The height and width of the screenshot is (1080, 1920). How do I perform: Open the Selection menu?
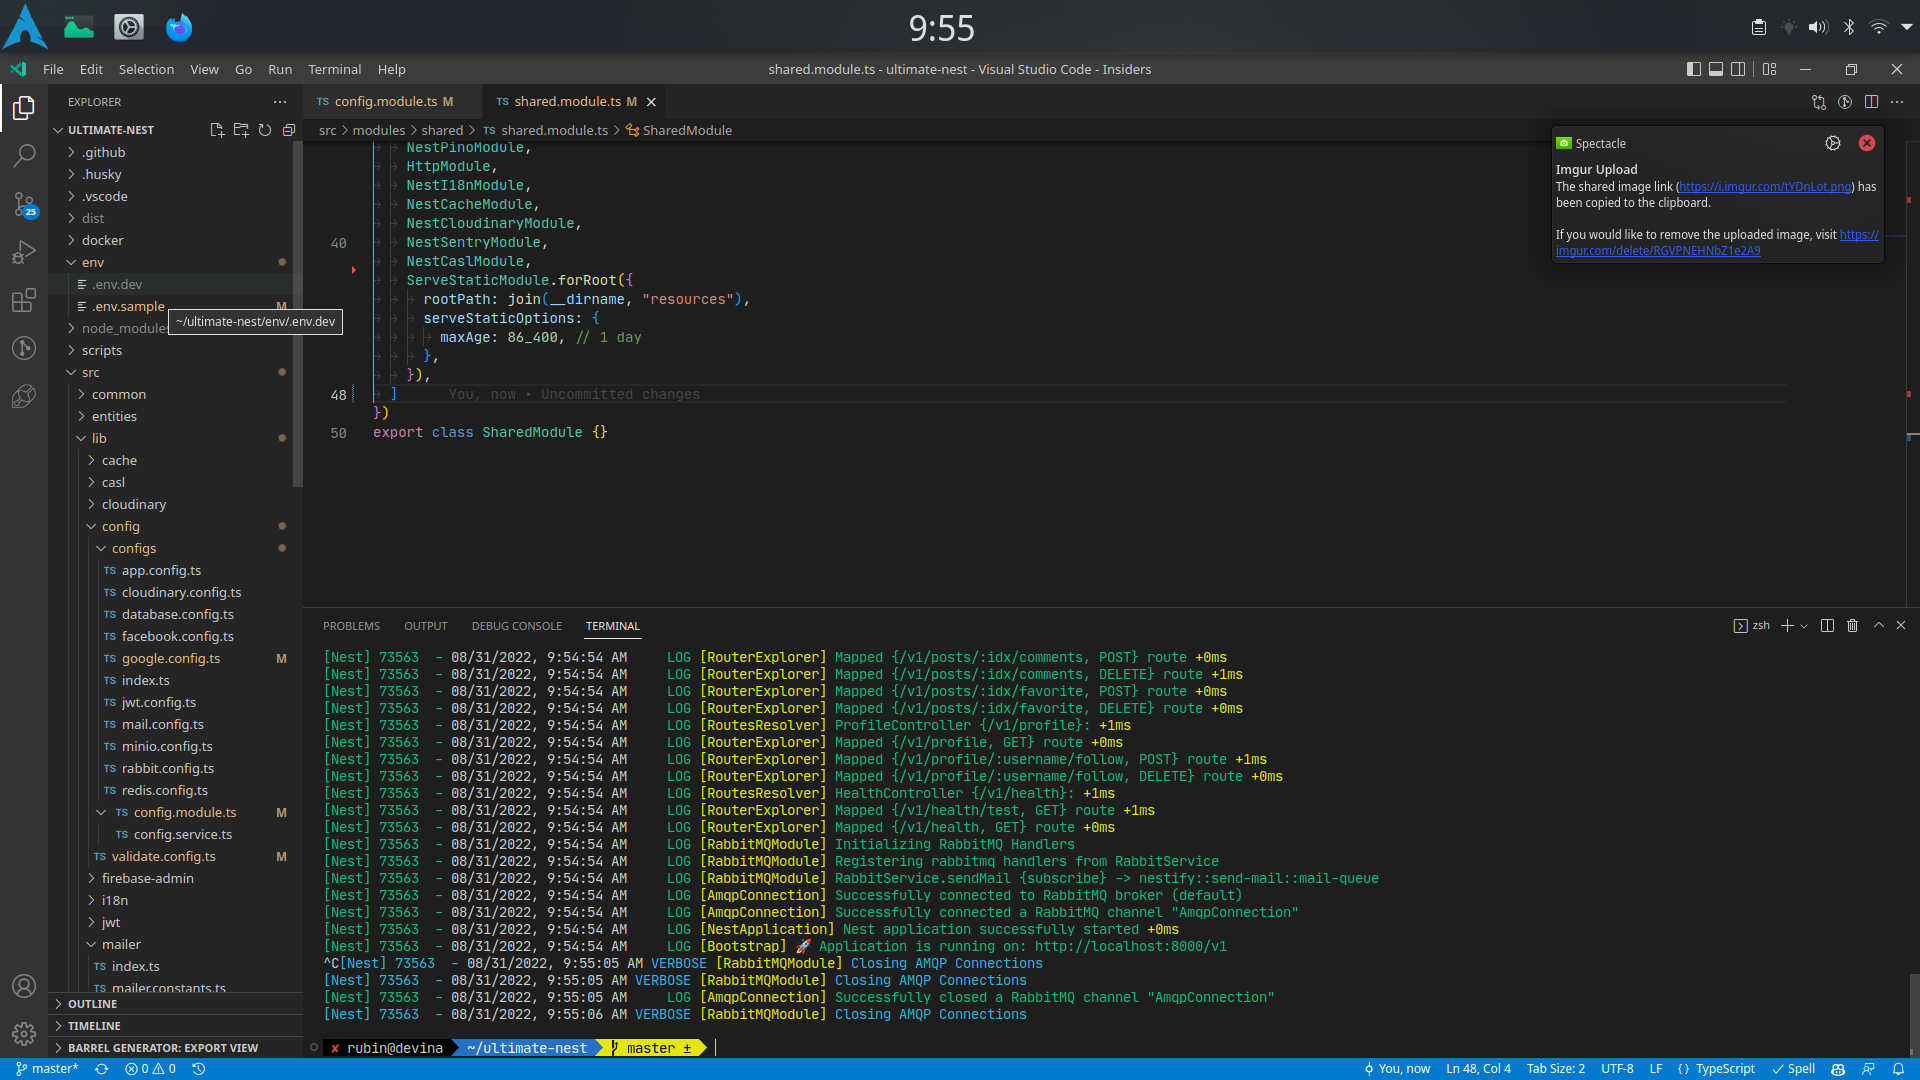click(x=146, y=69)
